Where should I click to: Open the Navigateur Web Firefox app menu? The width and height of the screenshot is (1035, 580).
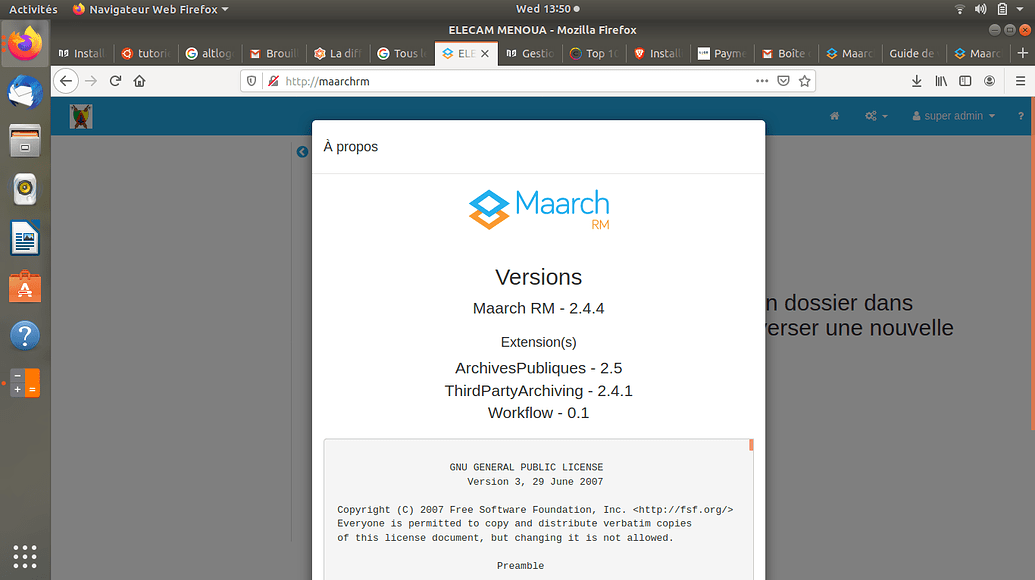150,9
